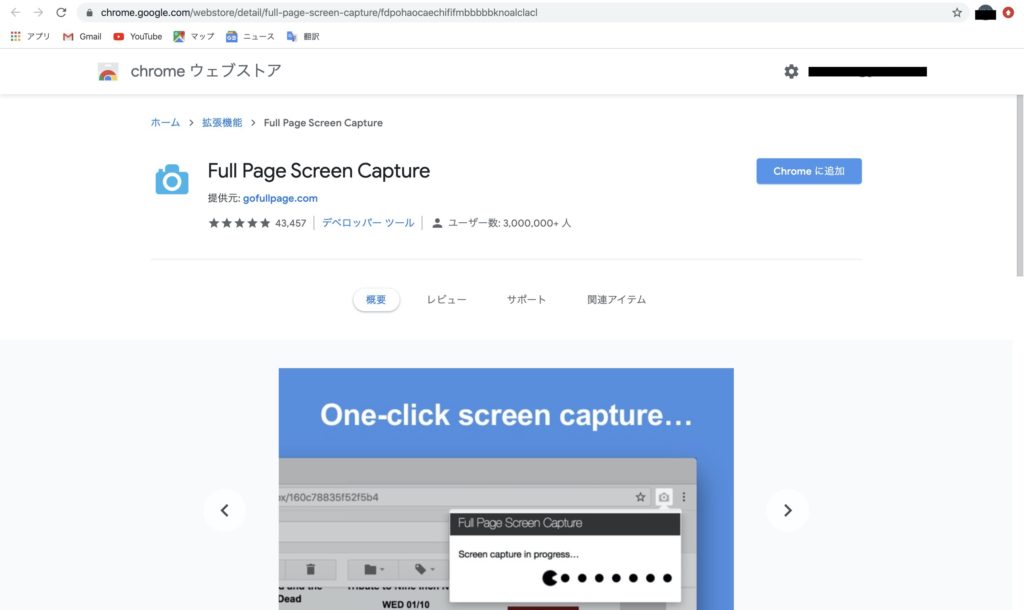View the 関連アイテム tab
This screenshot has height=610, width=1024.
[616, 300]
